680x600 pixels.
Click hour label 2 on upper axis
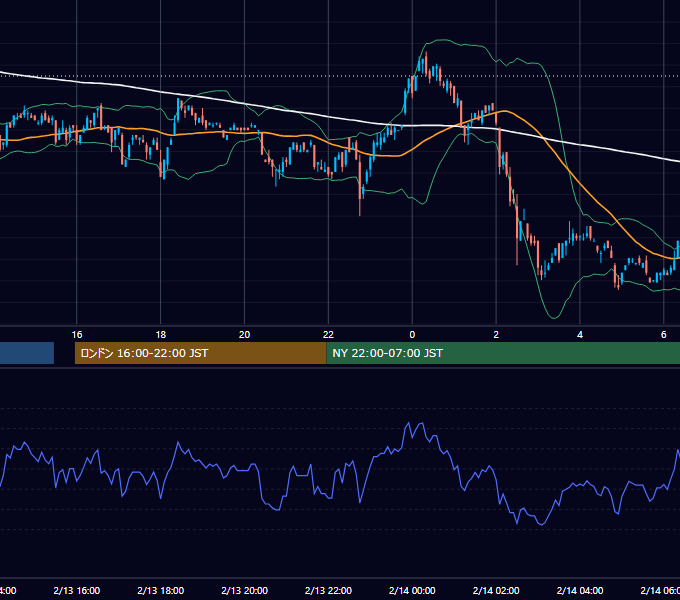tap(496, 335)
